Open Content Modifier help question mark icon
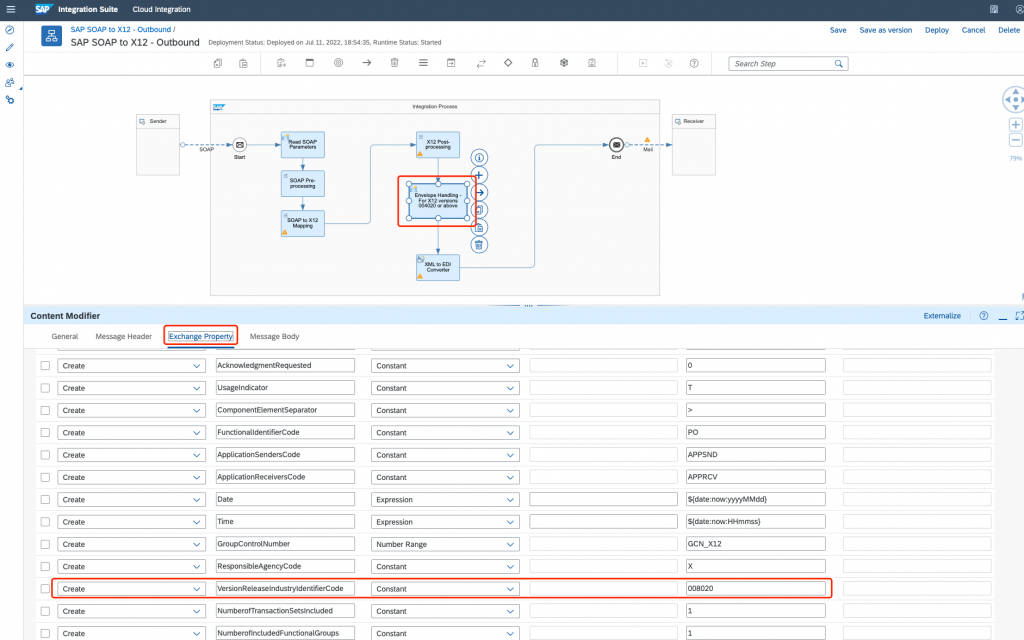 984,316
